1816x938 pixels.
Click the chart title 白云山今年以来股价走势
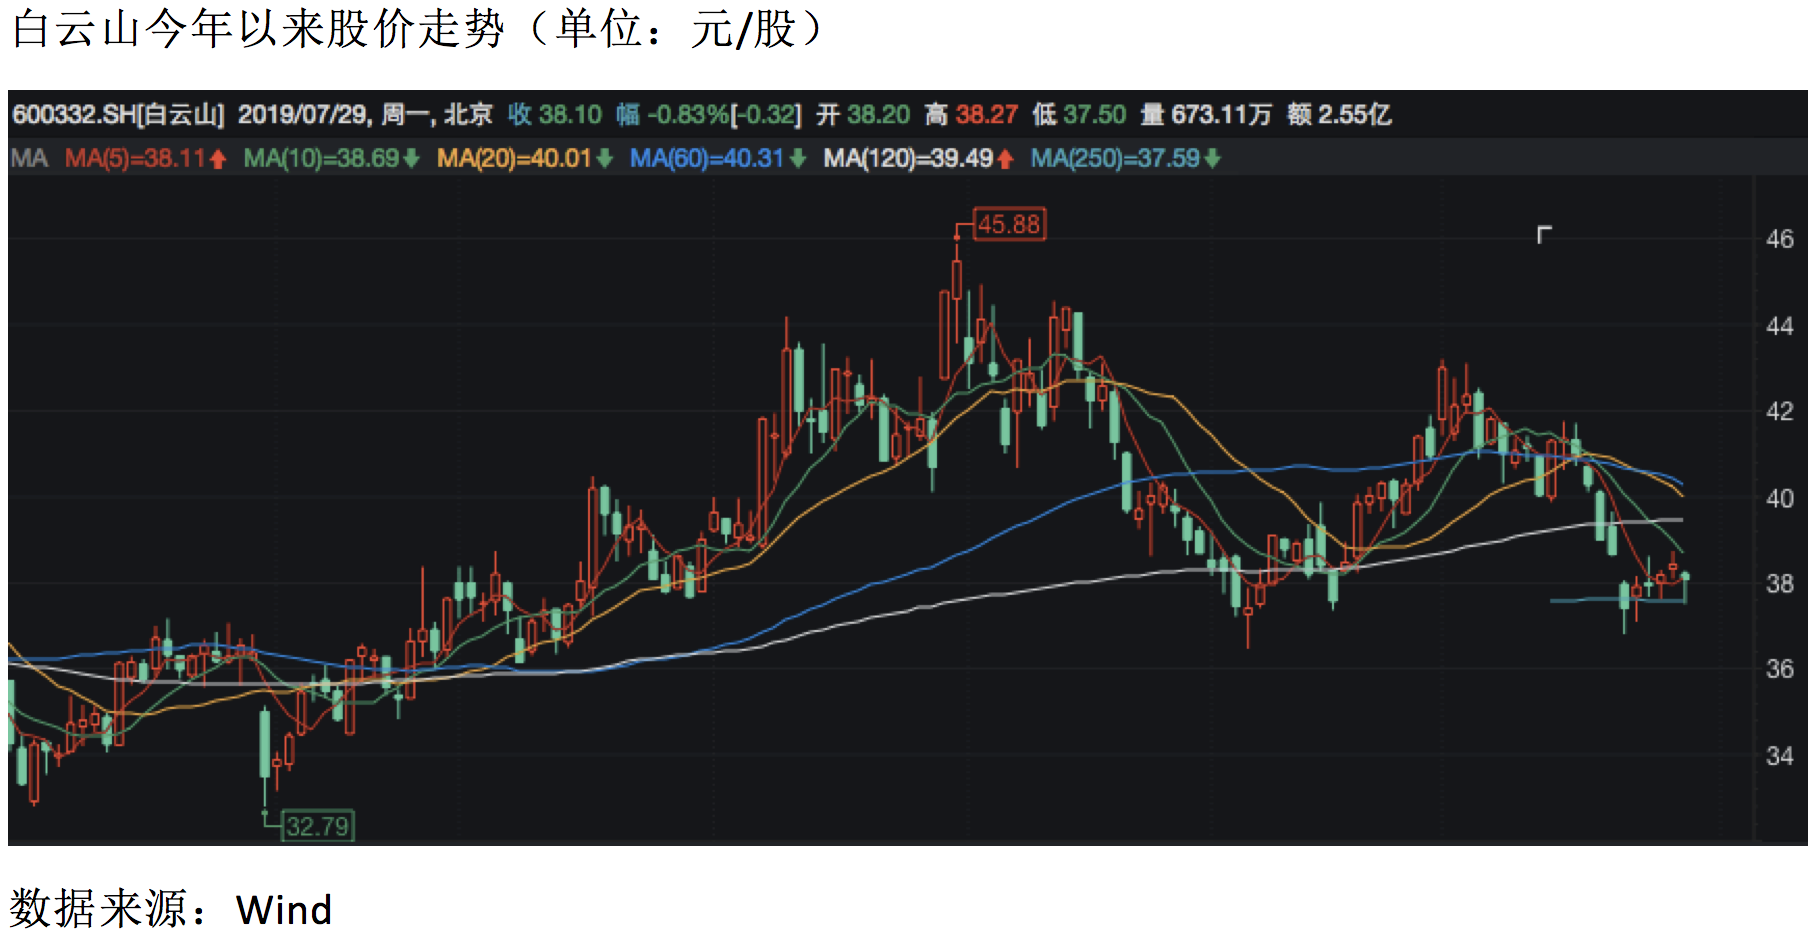pos(258,29)
